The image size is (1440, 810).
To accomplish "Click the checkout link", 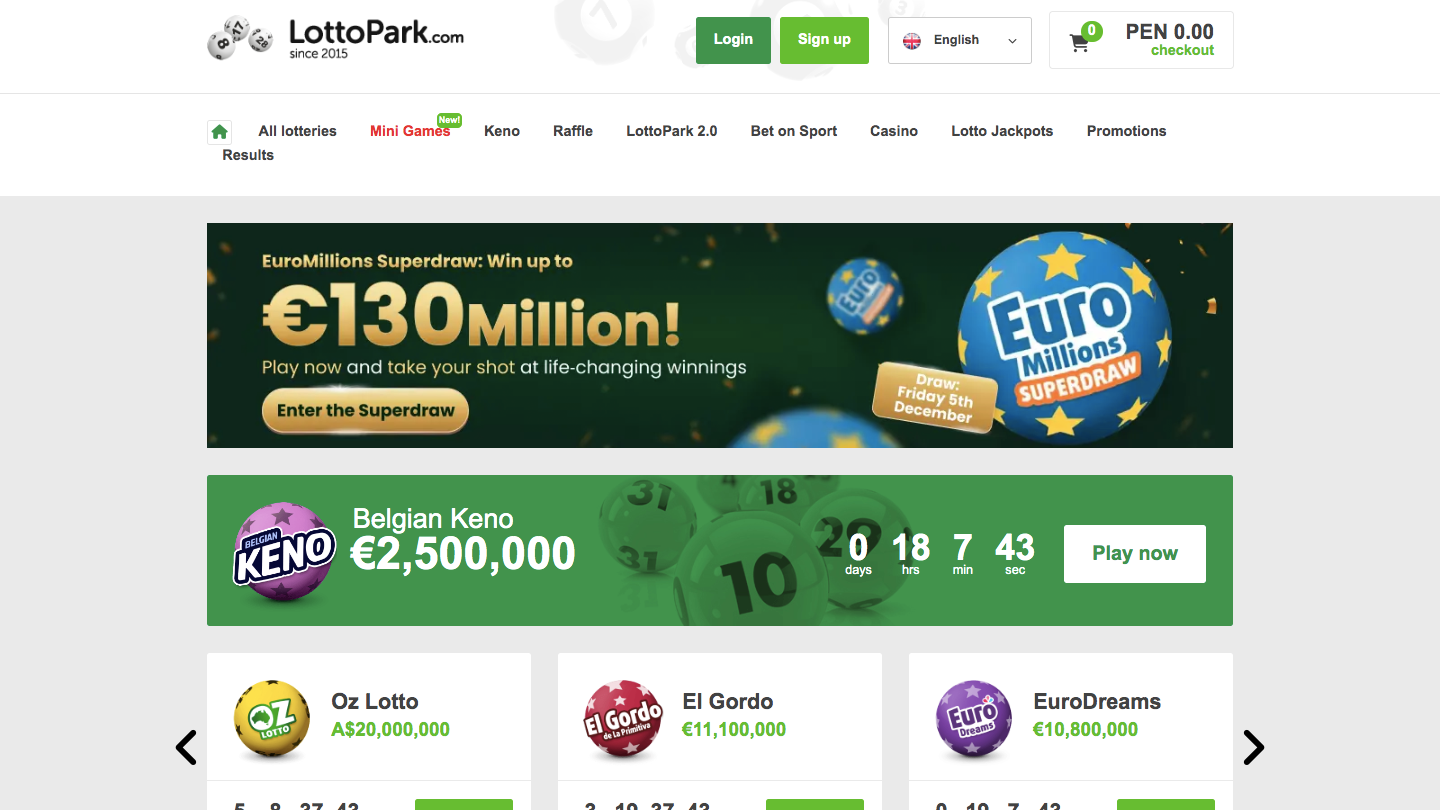I will pyautogui.click(x=1182, y=51).
